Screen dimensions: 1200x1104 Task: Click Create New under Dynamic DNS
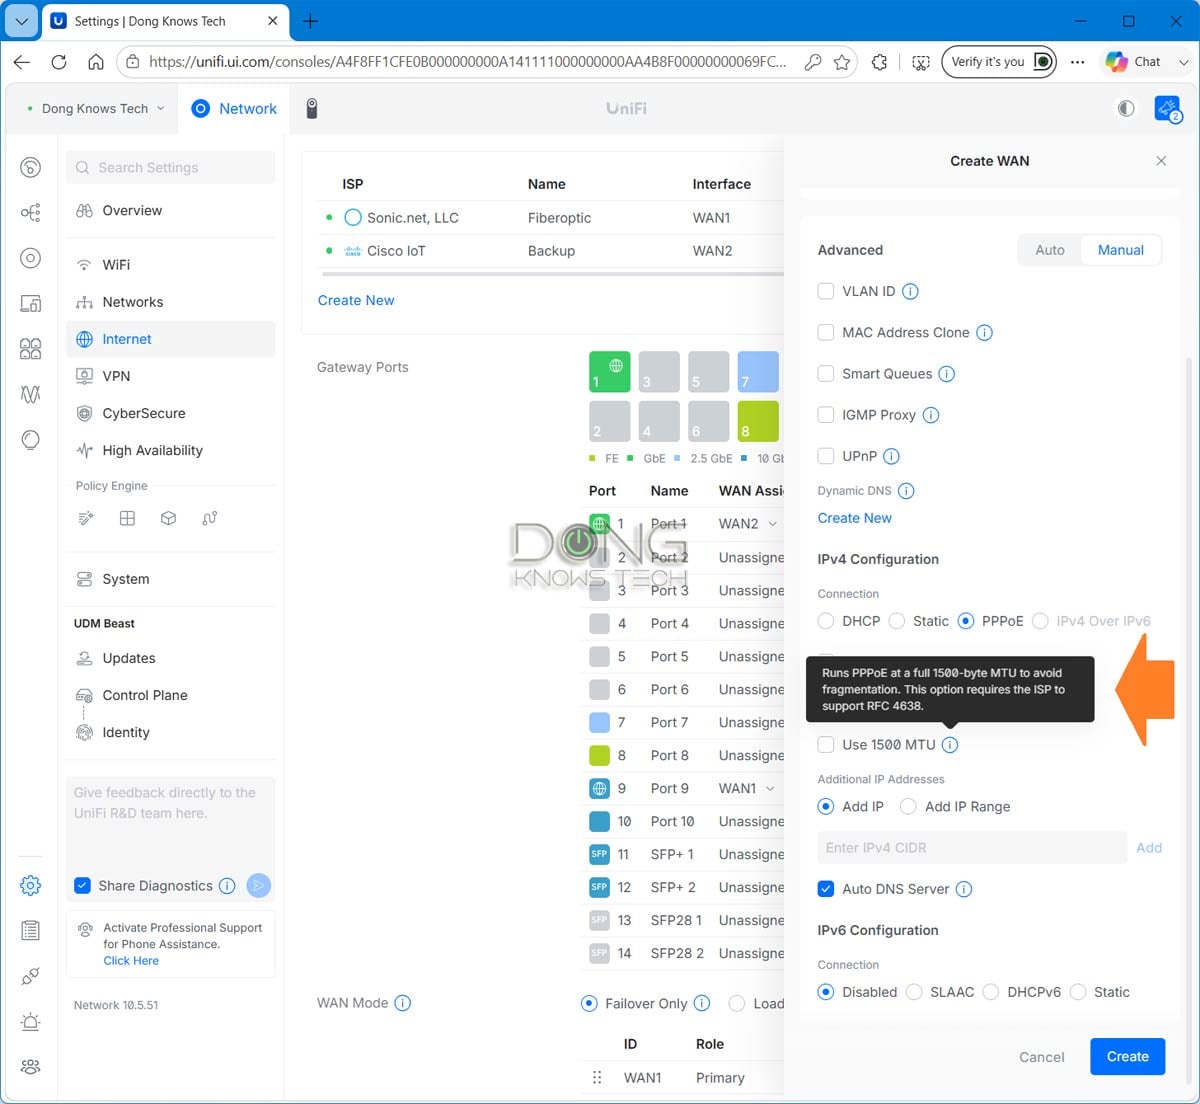pos(855,518)
